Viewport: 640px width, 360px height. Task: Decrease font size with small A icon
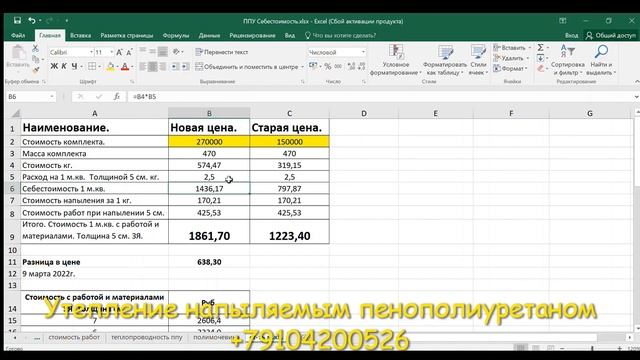click(x=129, y=52)
